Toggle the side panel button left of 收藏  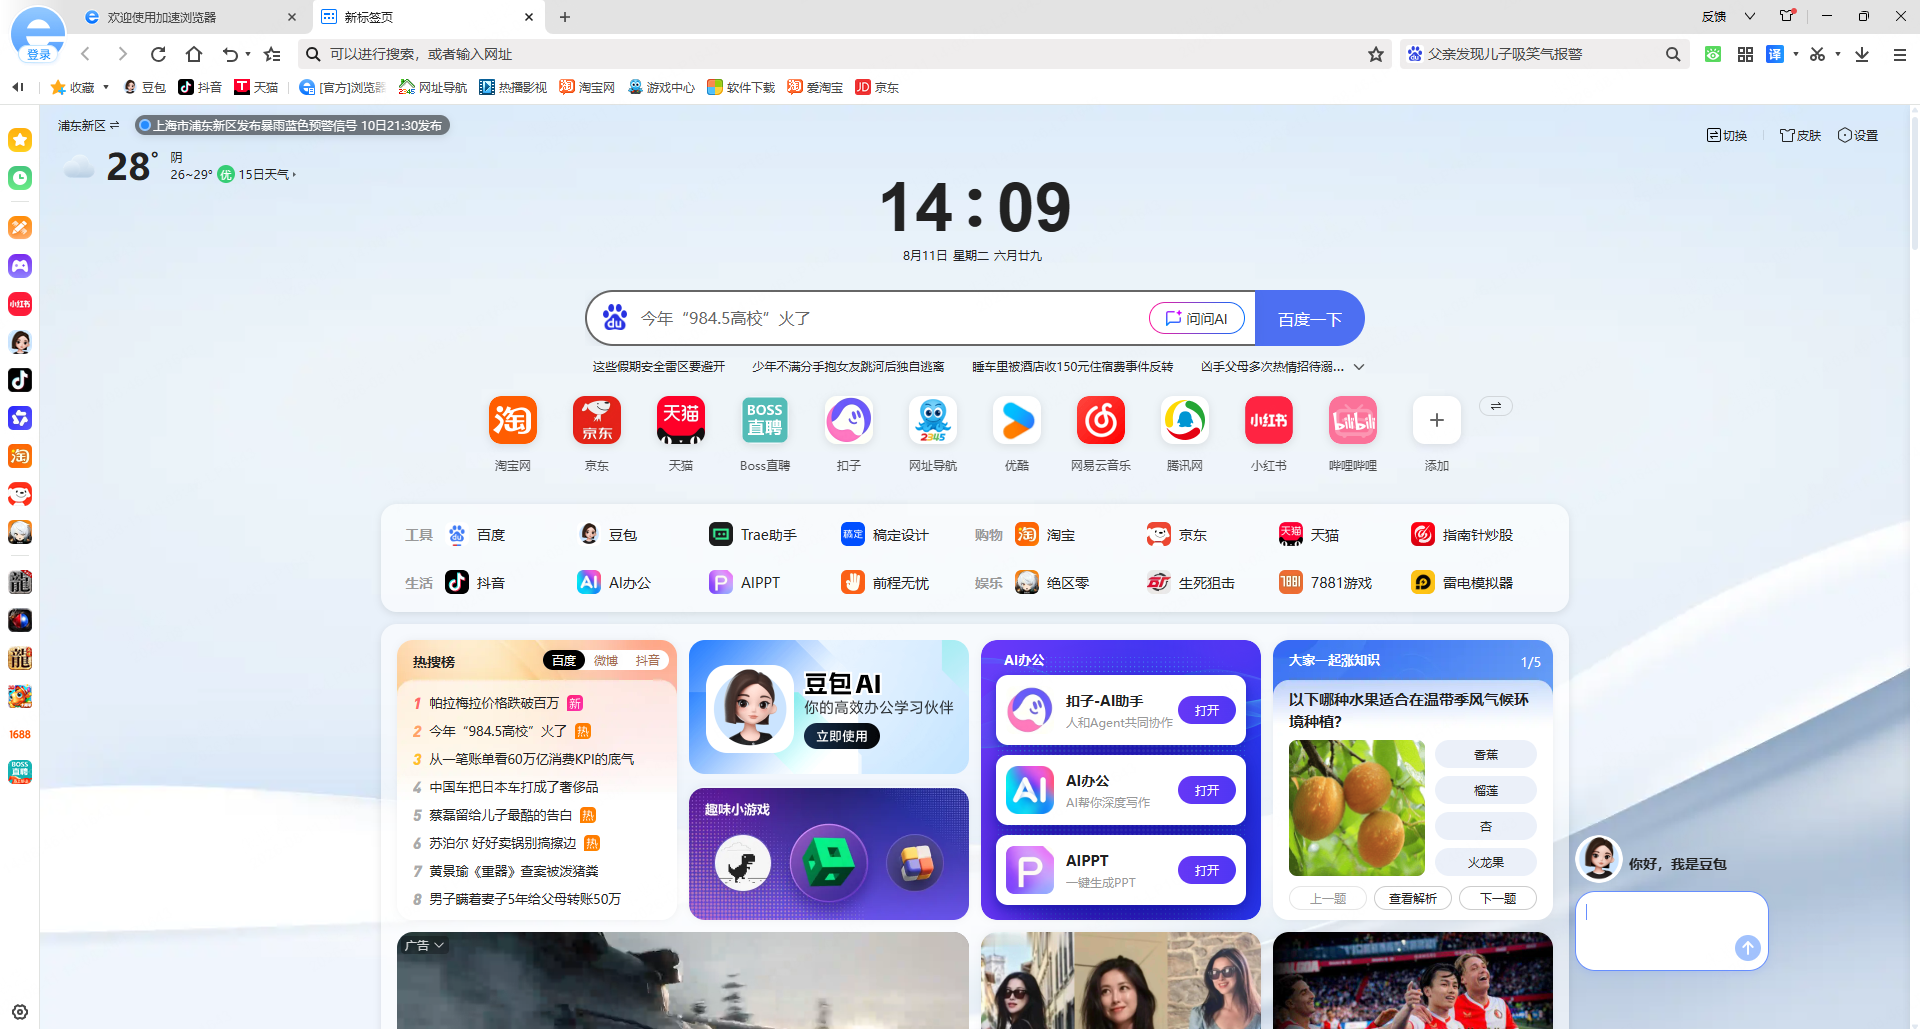pos(18,87)
